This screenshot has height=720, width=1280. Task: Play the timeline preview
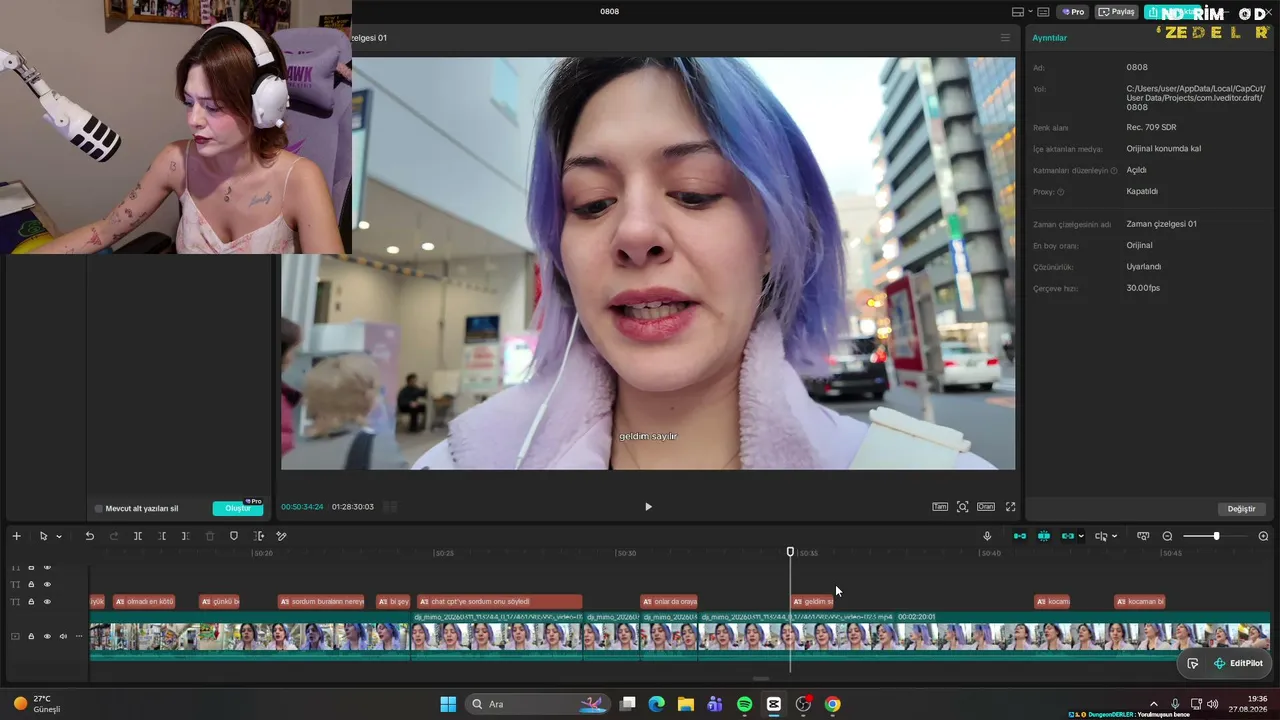(x=648, y=507)
